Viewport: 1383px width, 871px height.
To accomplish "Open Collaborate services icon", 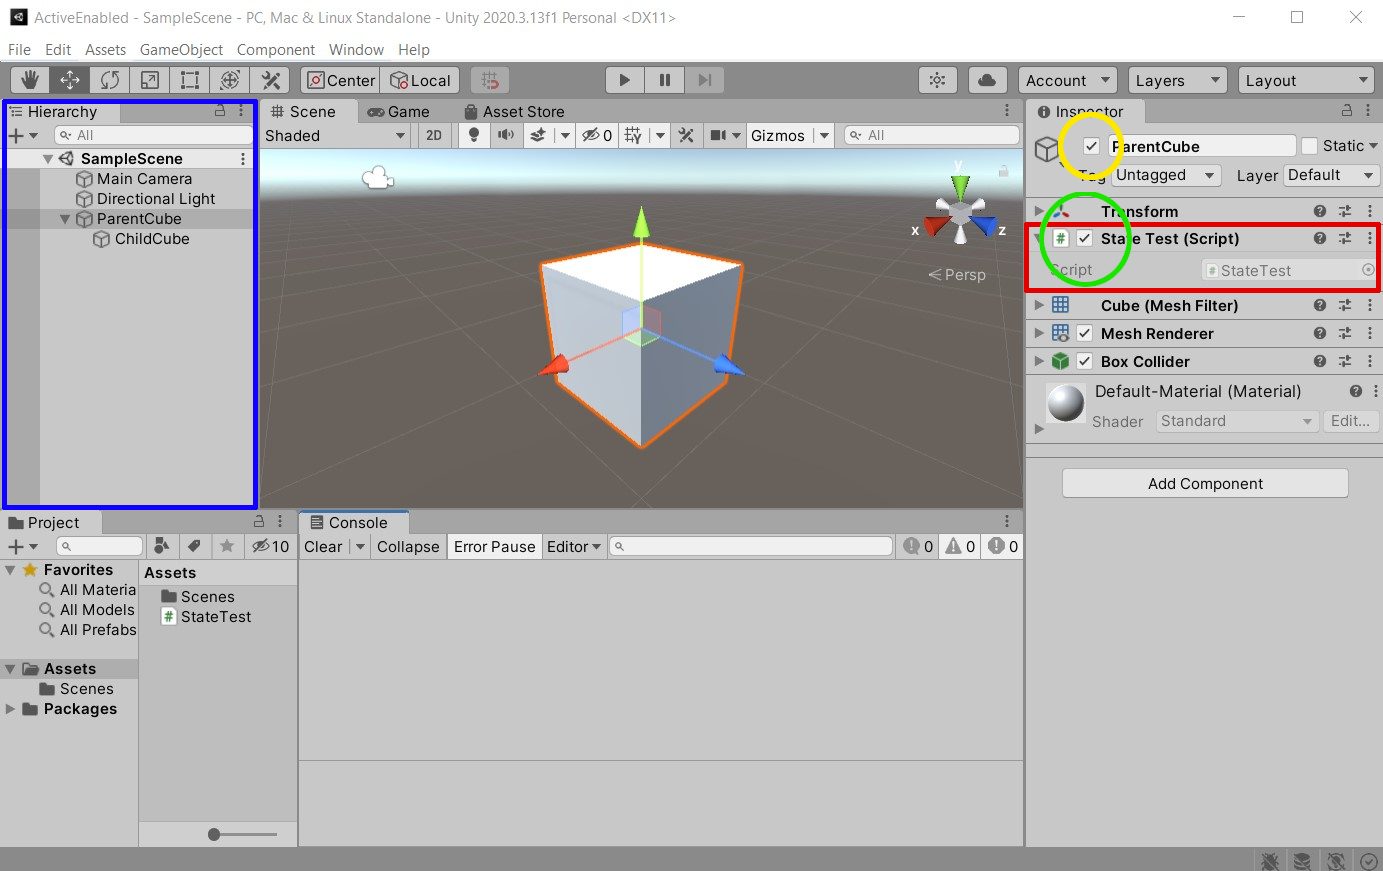I will tap(938, 80).
